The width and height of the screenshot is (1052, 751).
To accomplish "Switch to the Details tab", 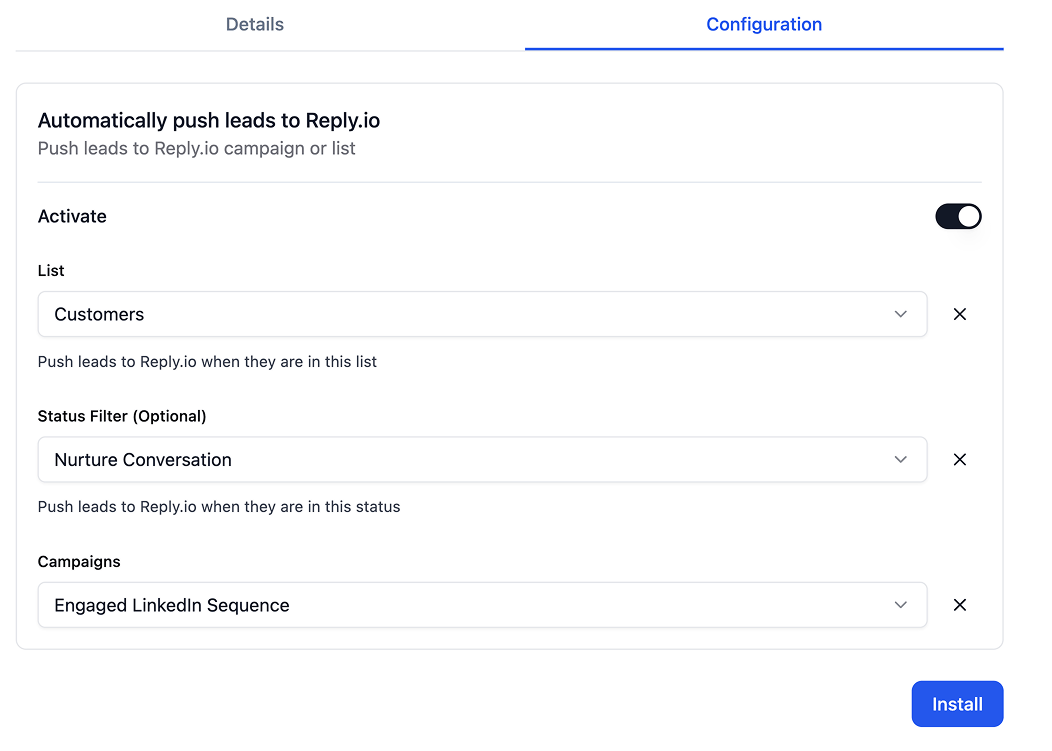I will coord(254,24).
